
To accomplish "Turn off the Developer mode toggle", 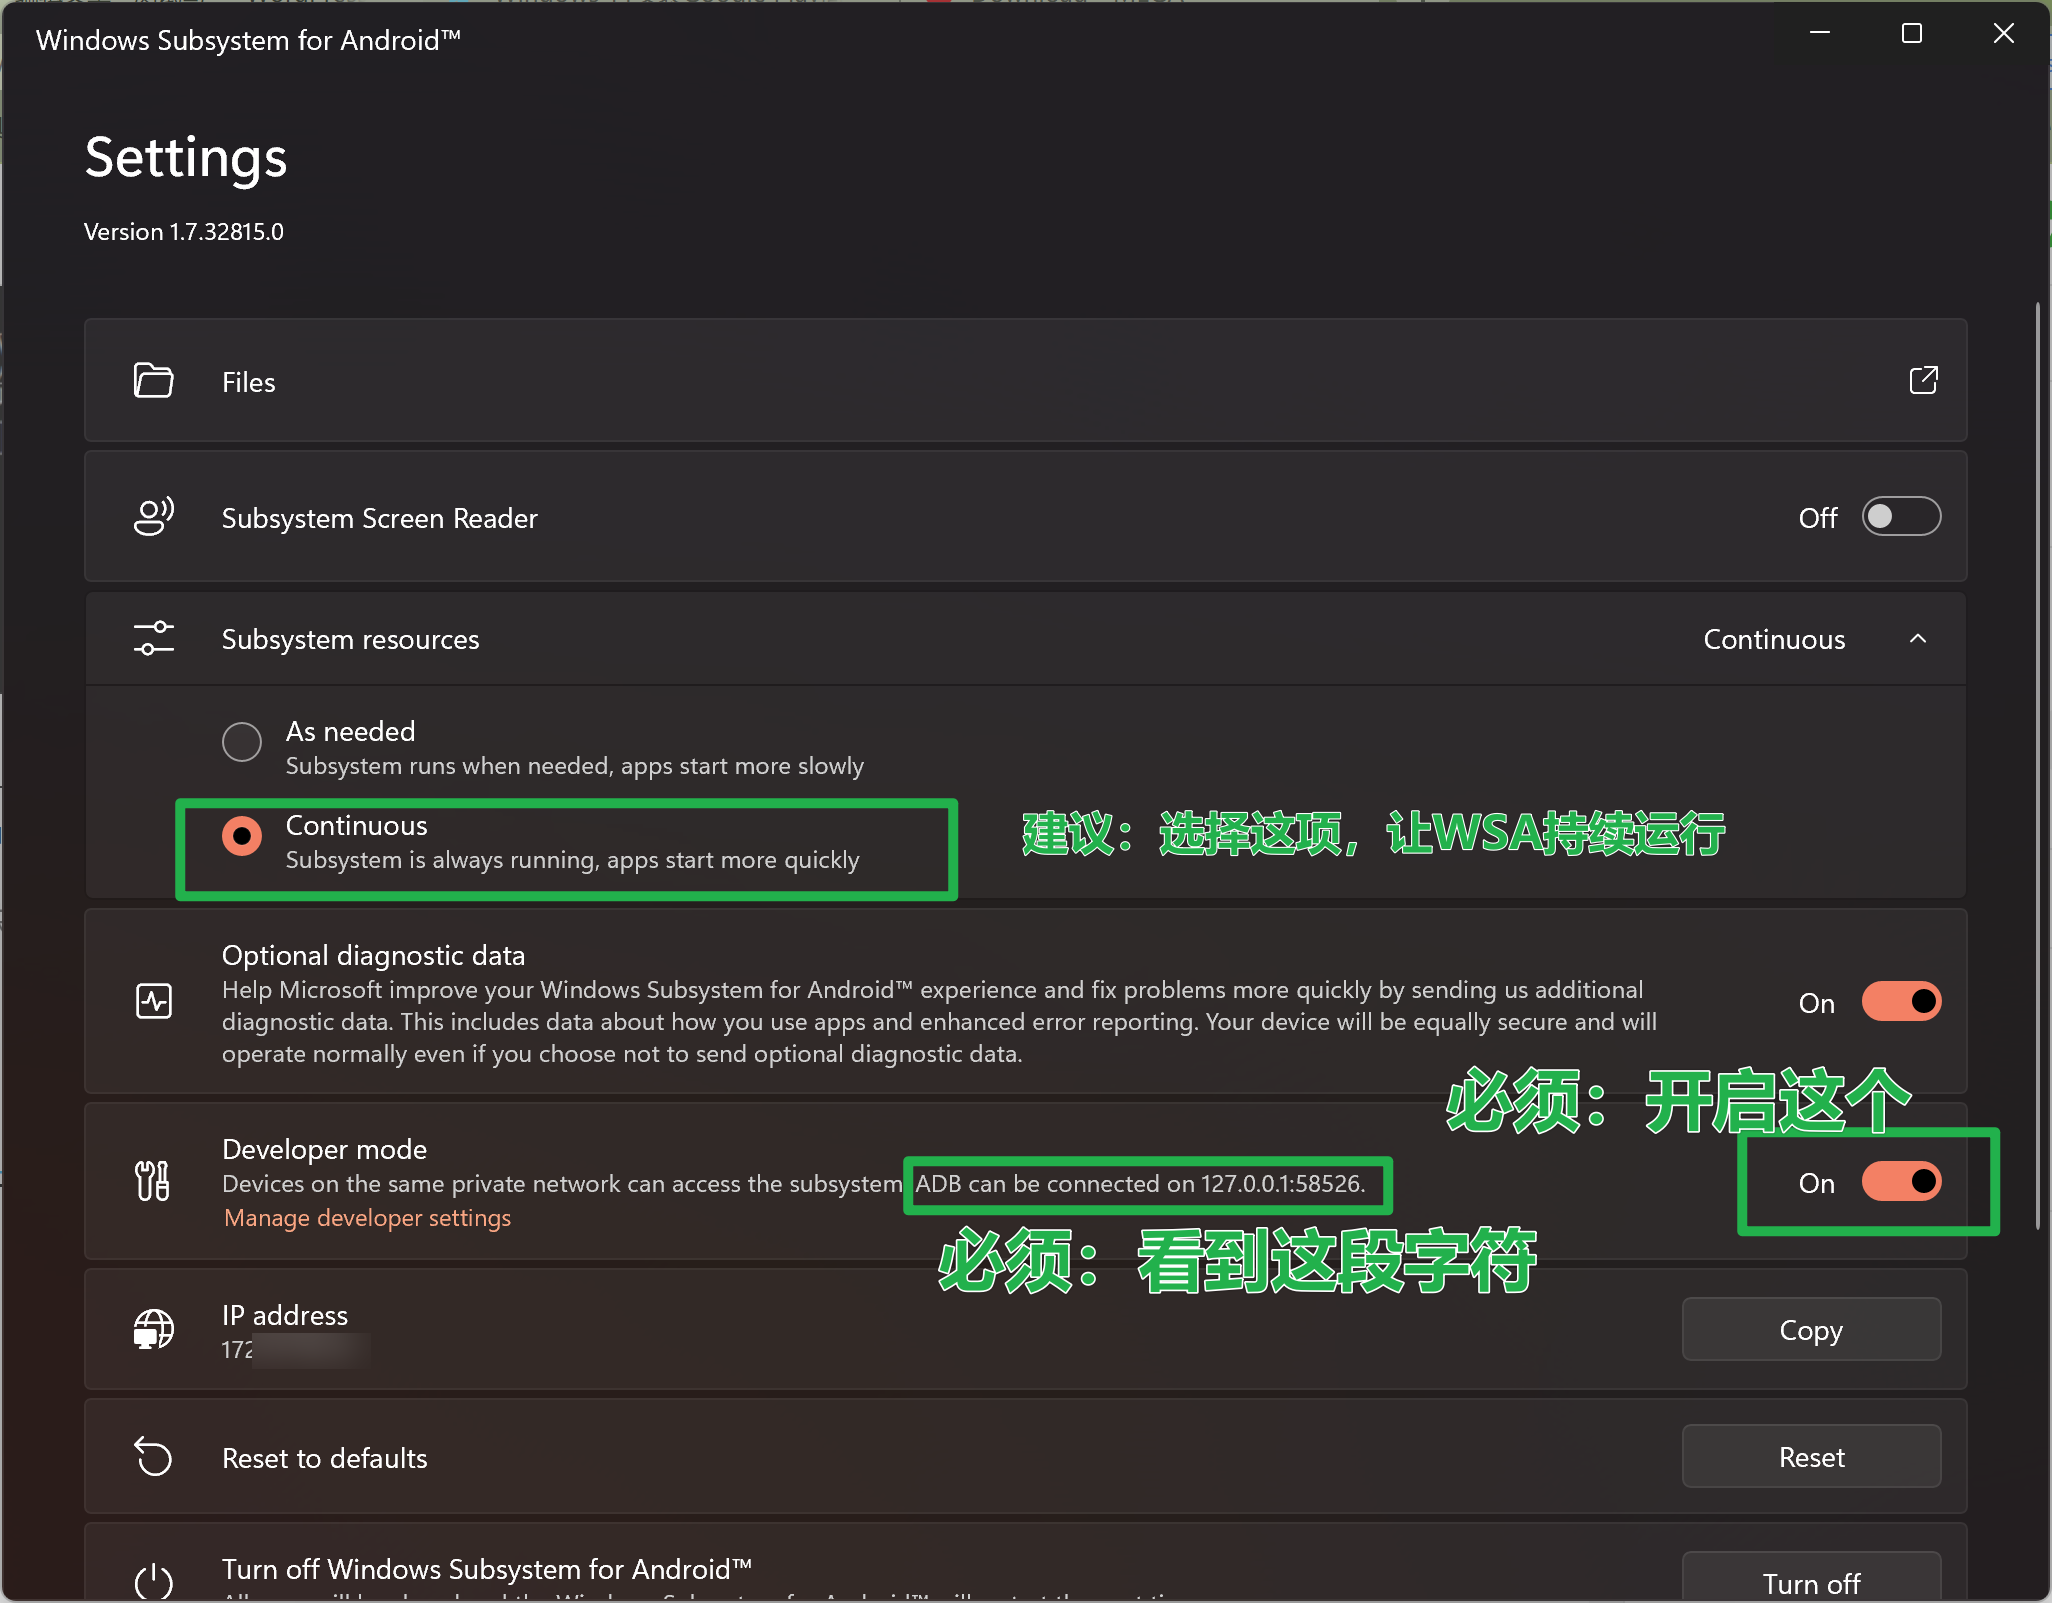I will [1900, 1181].
